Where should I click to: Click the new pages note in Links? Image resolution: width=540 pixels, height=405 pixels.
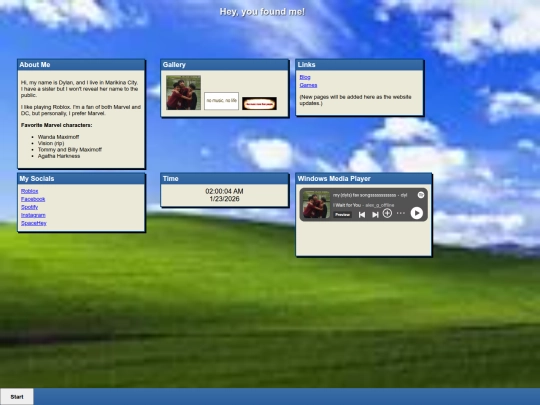point(355,100)
